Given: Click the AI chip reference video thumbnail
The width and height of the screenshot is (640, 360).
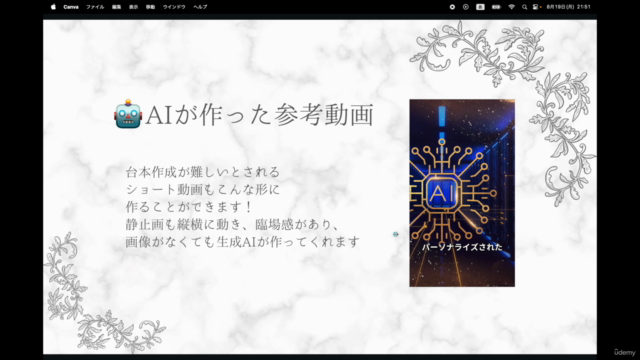Looking at the screenshot, I should coord(462,193).
